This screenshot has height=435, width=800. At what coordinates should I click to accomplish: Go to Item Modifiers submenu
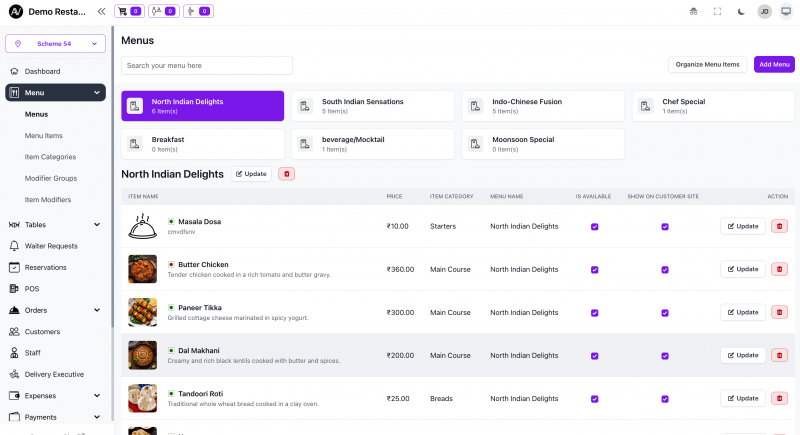coord(47,200)
